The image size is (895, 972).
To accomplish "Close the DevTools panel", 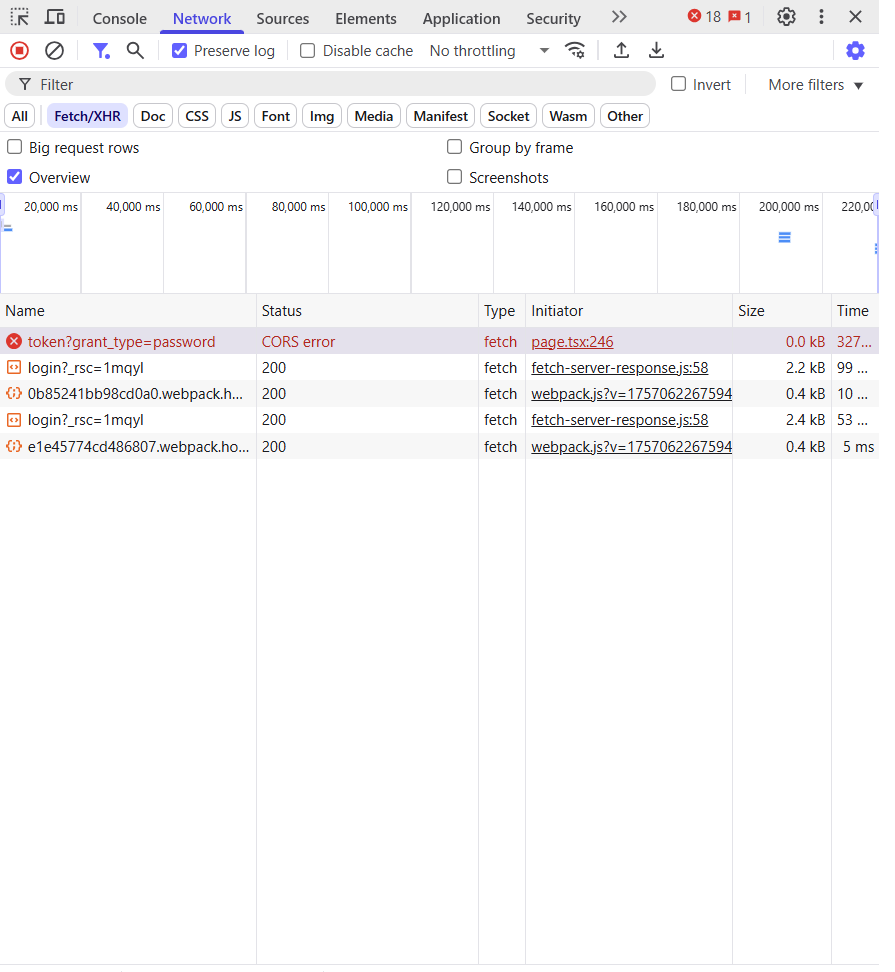I will (x=855, y=17).
